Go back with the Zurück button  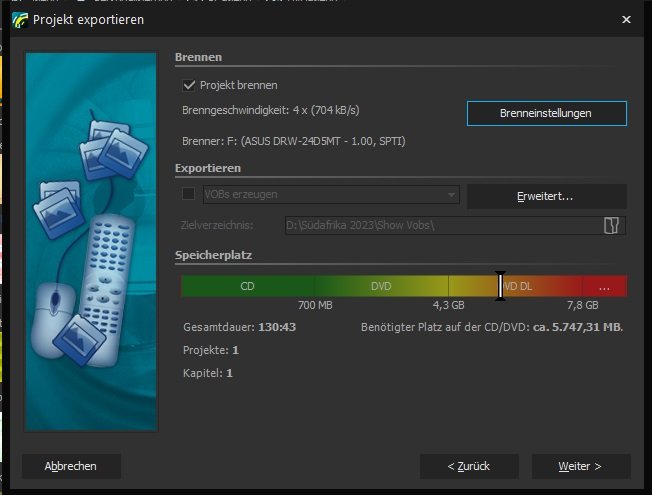click(x=469, y=466)
